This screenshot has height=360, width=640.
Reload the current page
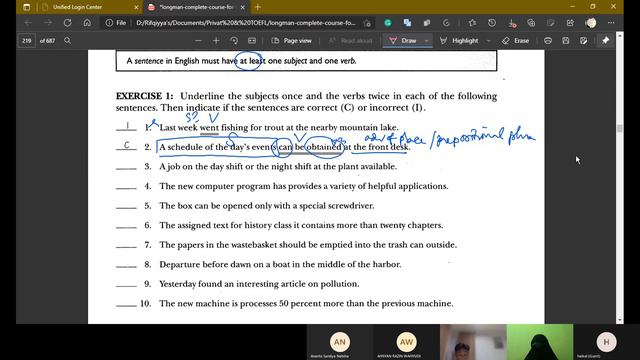(x=67, y=23)
